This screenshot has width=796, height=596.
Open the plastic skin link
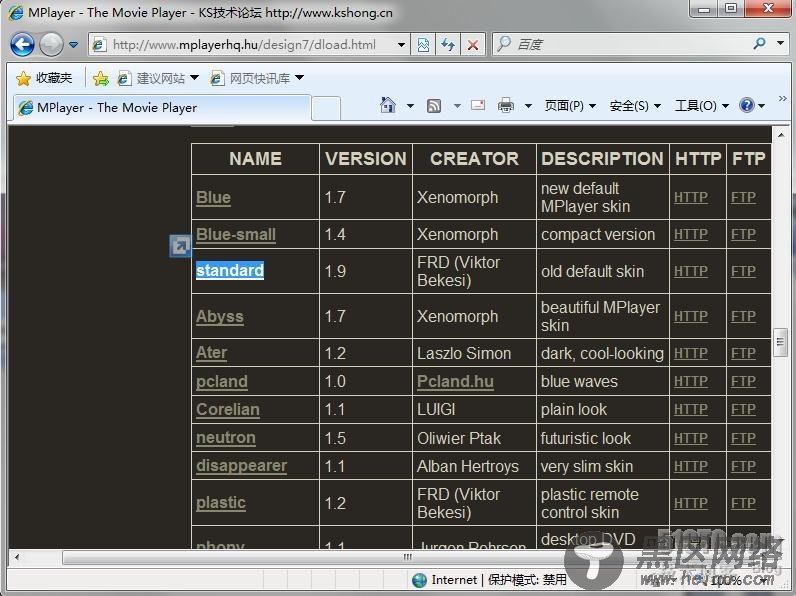pyautogui.click(x=221, y=503)
